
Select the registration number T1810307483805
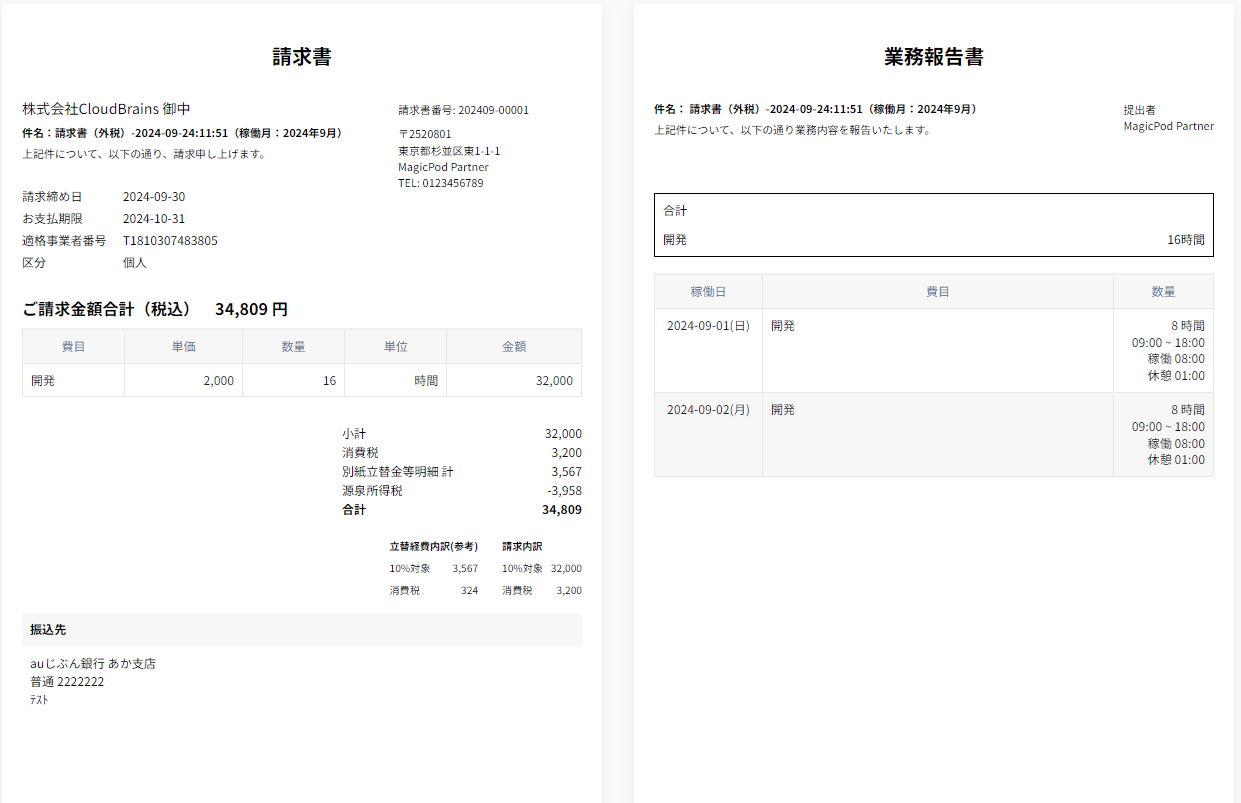click(x=170, y=241)
